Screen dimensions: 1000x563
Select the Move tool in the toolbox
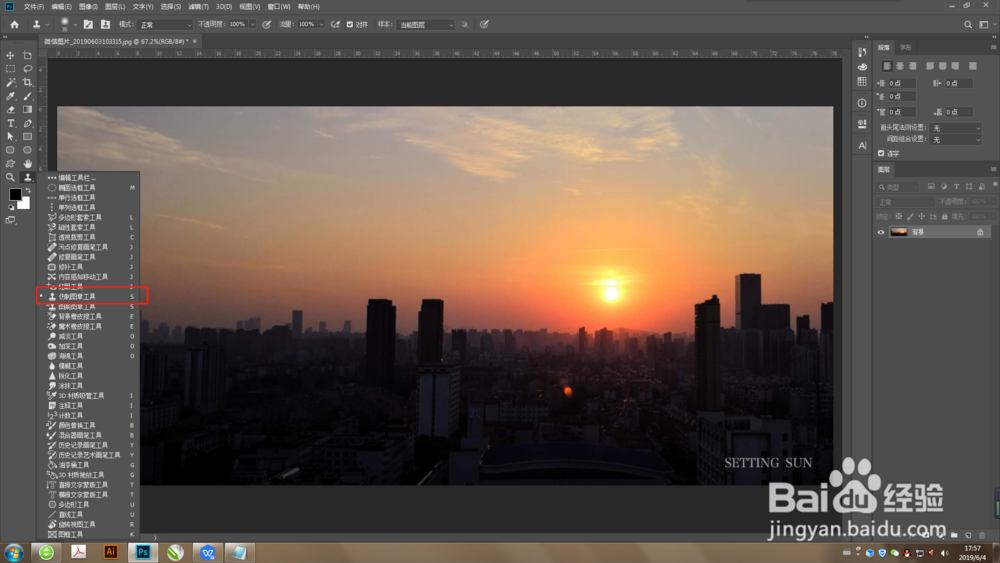pos(10,55)
